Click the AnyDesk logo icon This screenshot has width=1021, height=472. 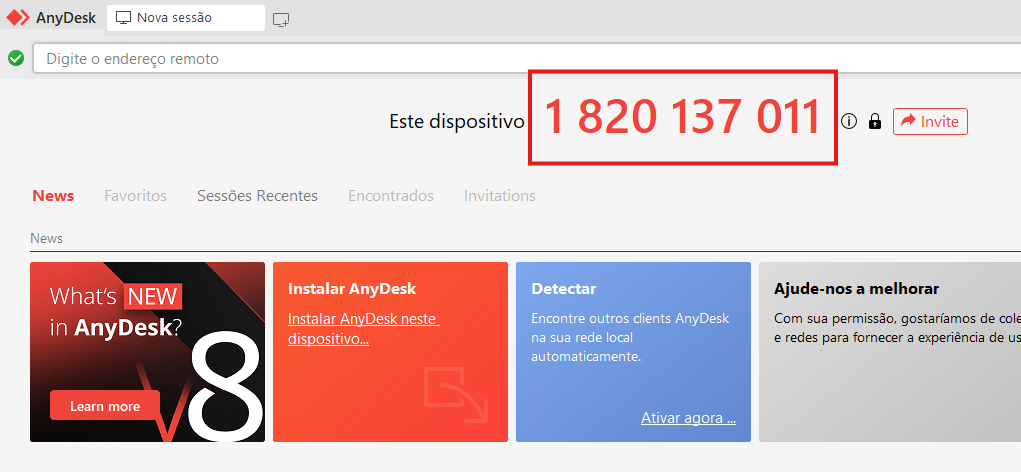(18, 18)
